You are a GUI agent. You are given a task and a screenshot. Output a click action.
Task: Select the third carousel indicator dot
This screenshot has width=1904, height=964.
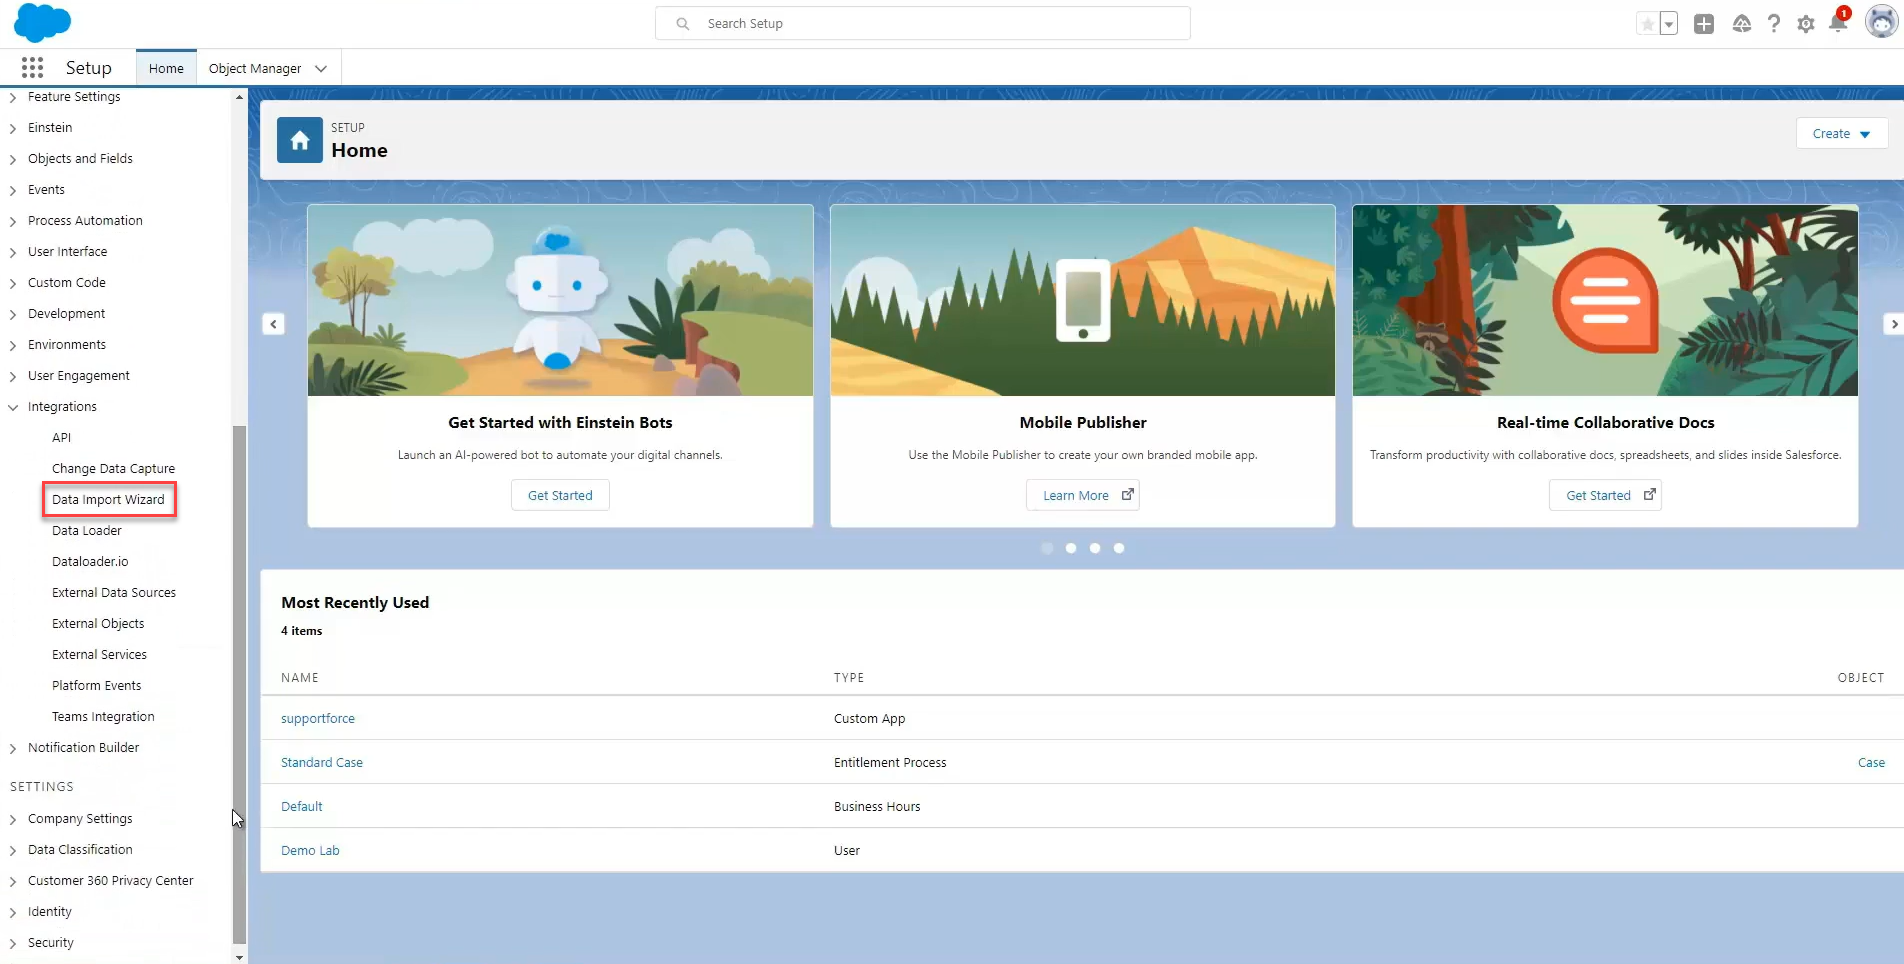pos(1095,548)
